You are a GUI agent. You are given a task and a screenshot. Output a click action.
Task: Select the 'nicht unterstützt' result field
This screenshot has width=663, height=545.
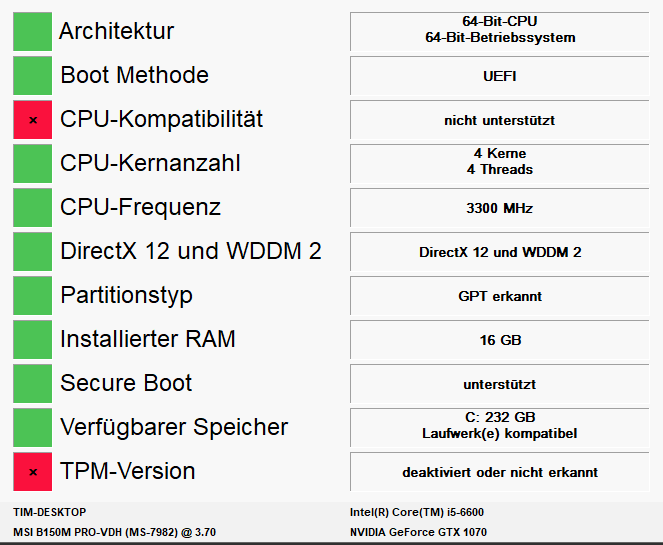click(x=499, y=120)
